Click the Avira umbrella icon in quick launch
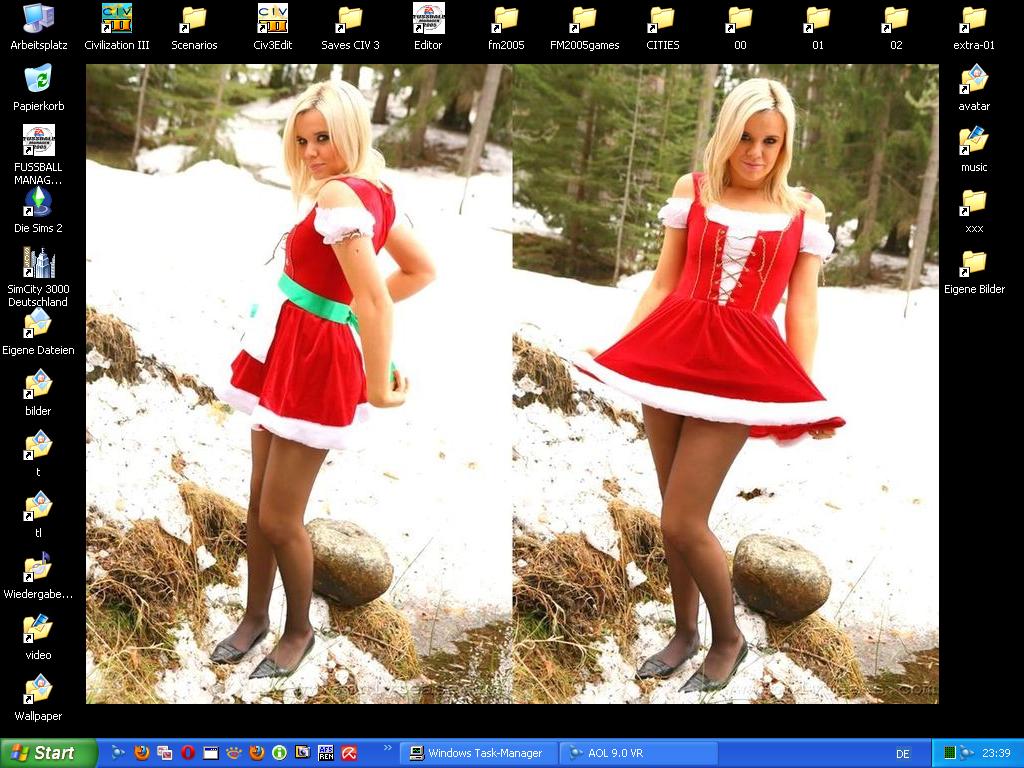The width and height of the screenshot is (1024, 768). pyautogui.click(x=349, y=753)
